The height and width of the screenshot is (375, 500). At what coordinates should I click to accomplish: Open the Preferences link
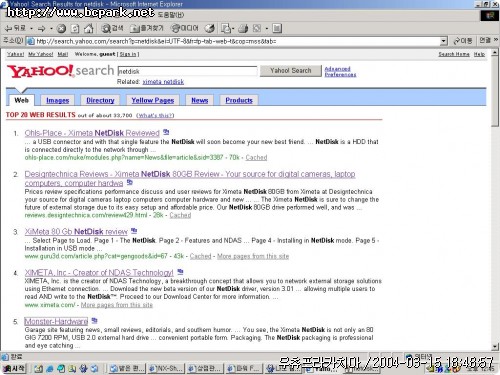pos(340,75)
